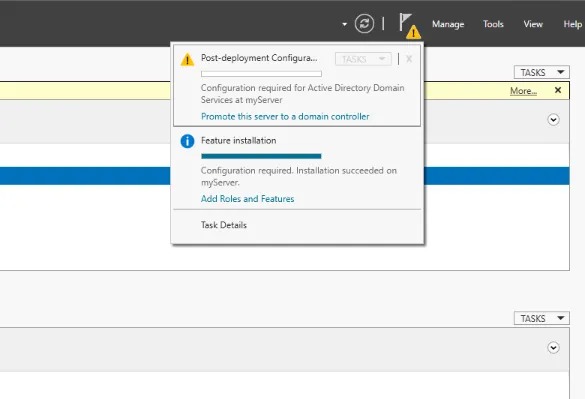
Task: Open the Help menu
Action: pyautogui.click(x=573, y=24)
